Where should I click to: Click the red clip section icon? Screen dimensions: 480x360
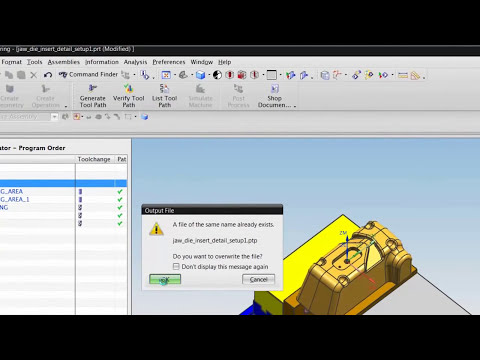pyautogui.click(x=230, y=75)
